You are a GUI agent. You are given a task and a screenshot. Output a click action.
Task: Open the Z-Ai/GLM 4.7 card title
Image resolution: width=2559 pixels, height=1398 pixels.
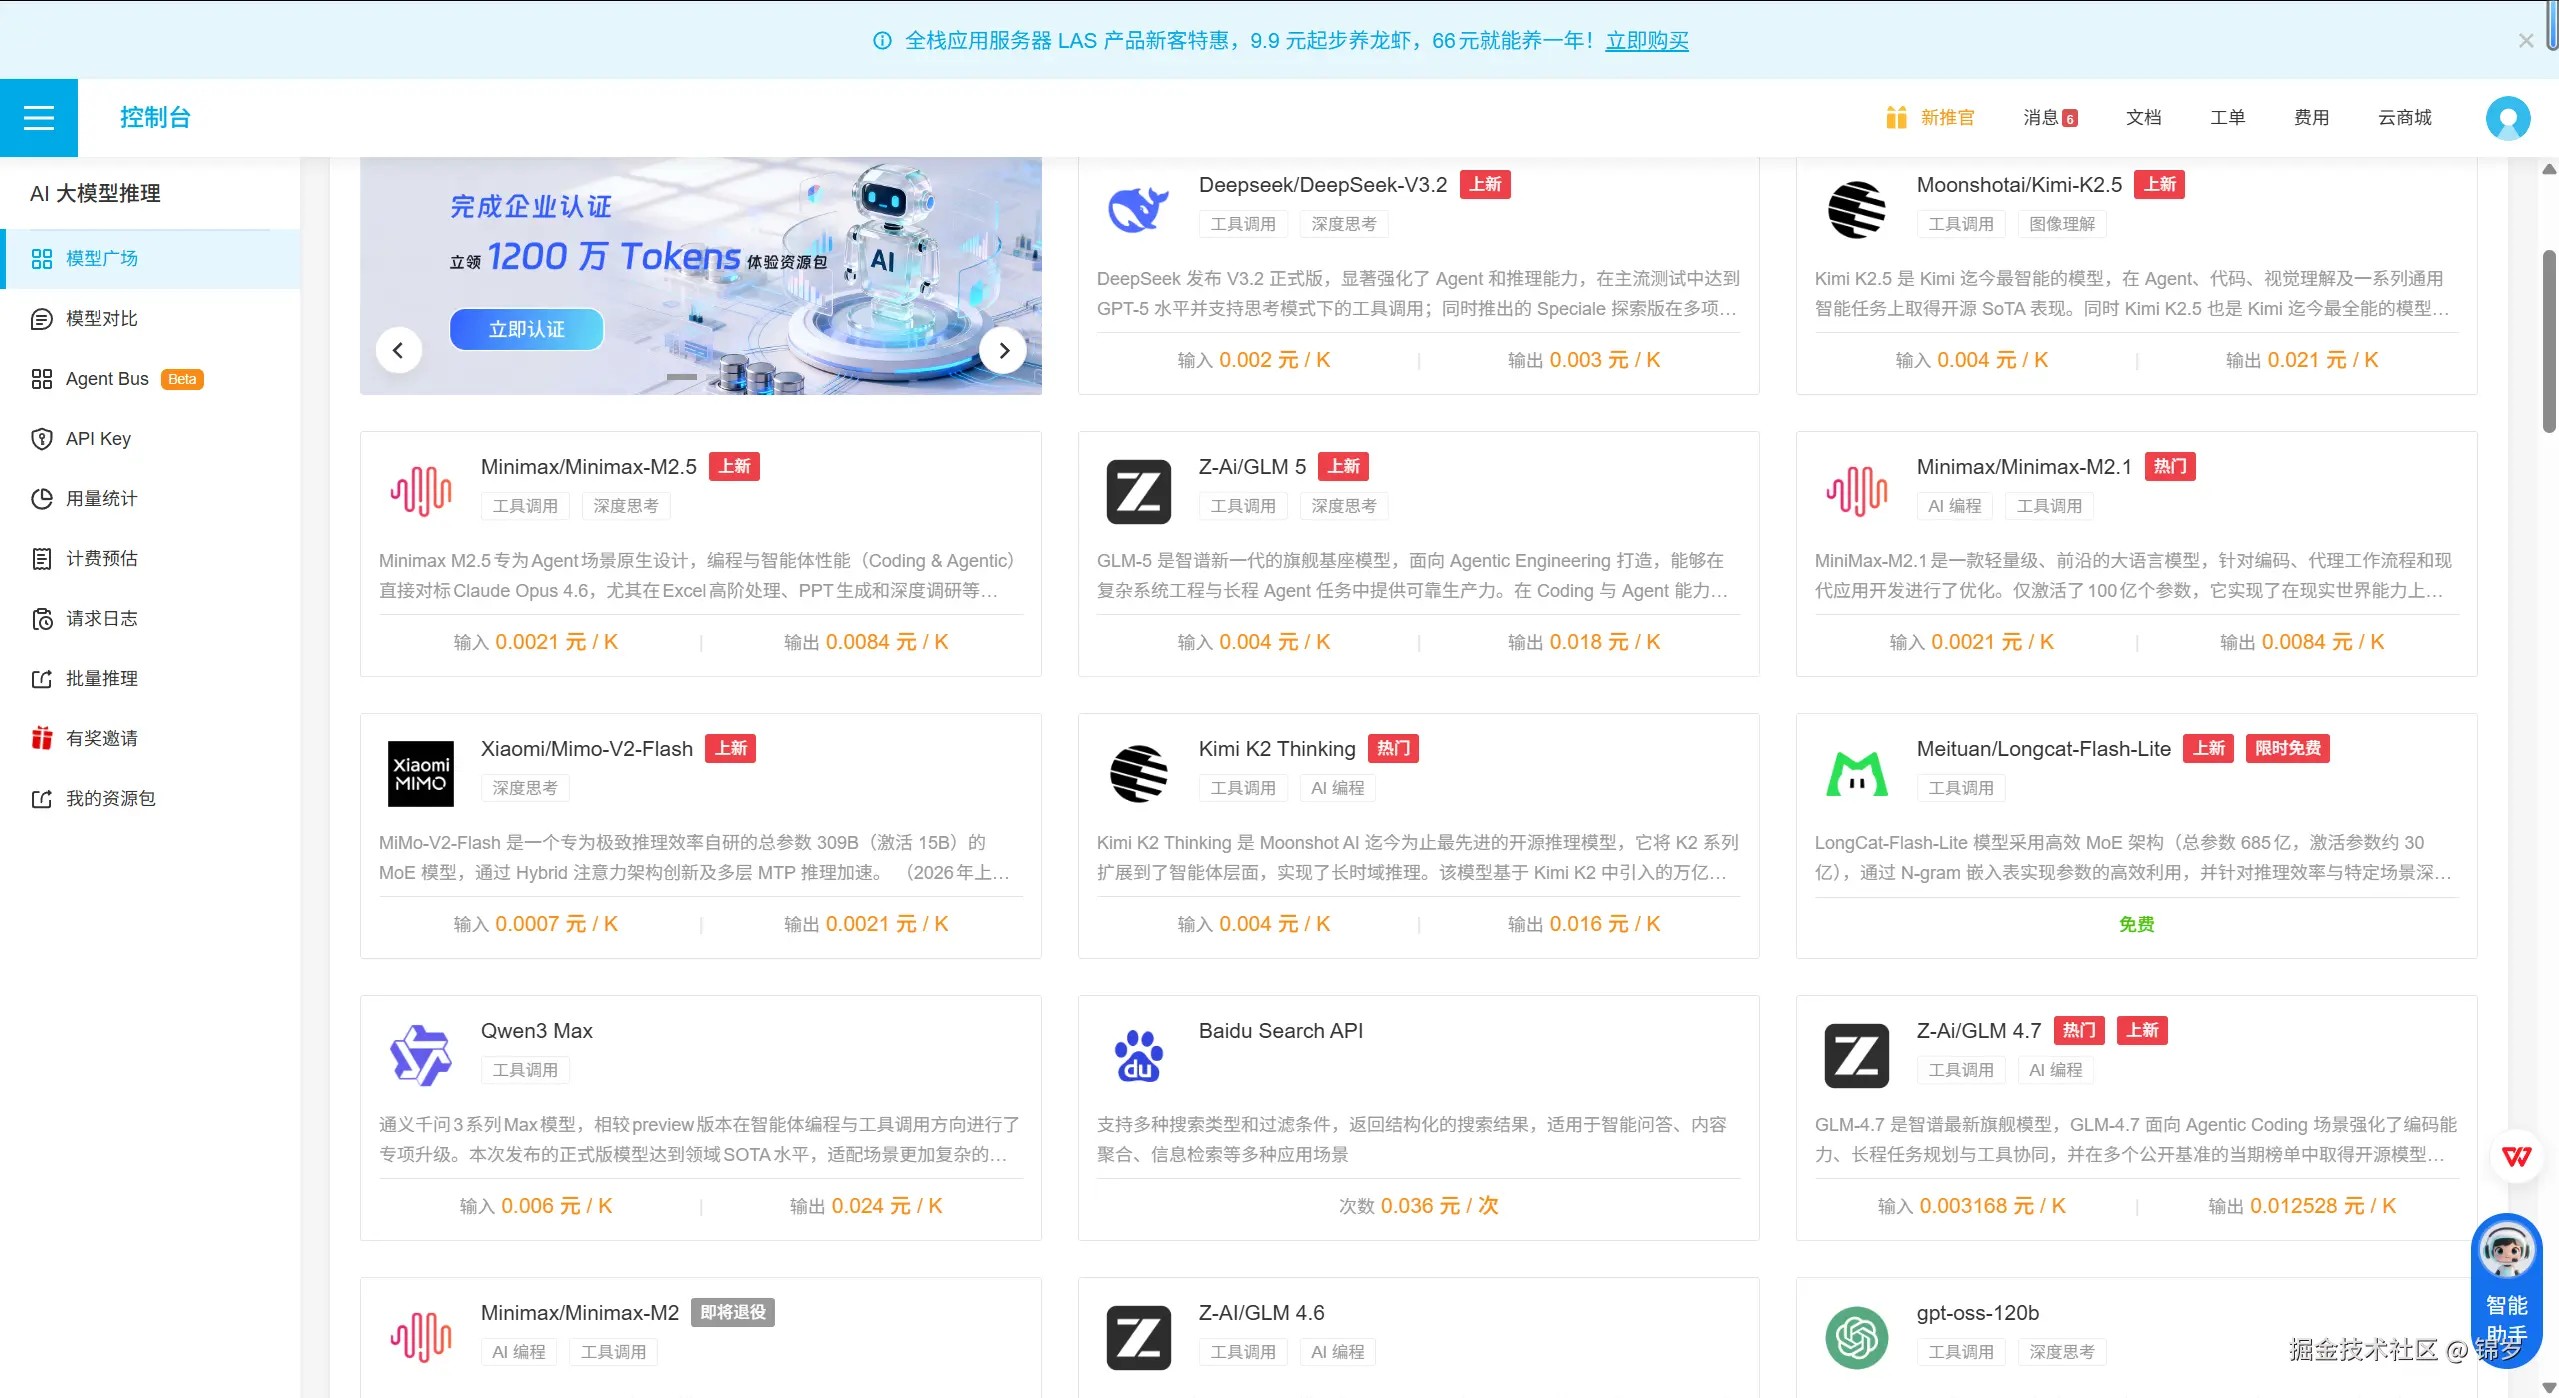click(x=1978, y=1031)
